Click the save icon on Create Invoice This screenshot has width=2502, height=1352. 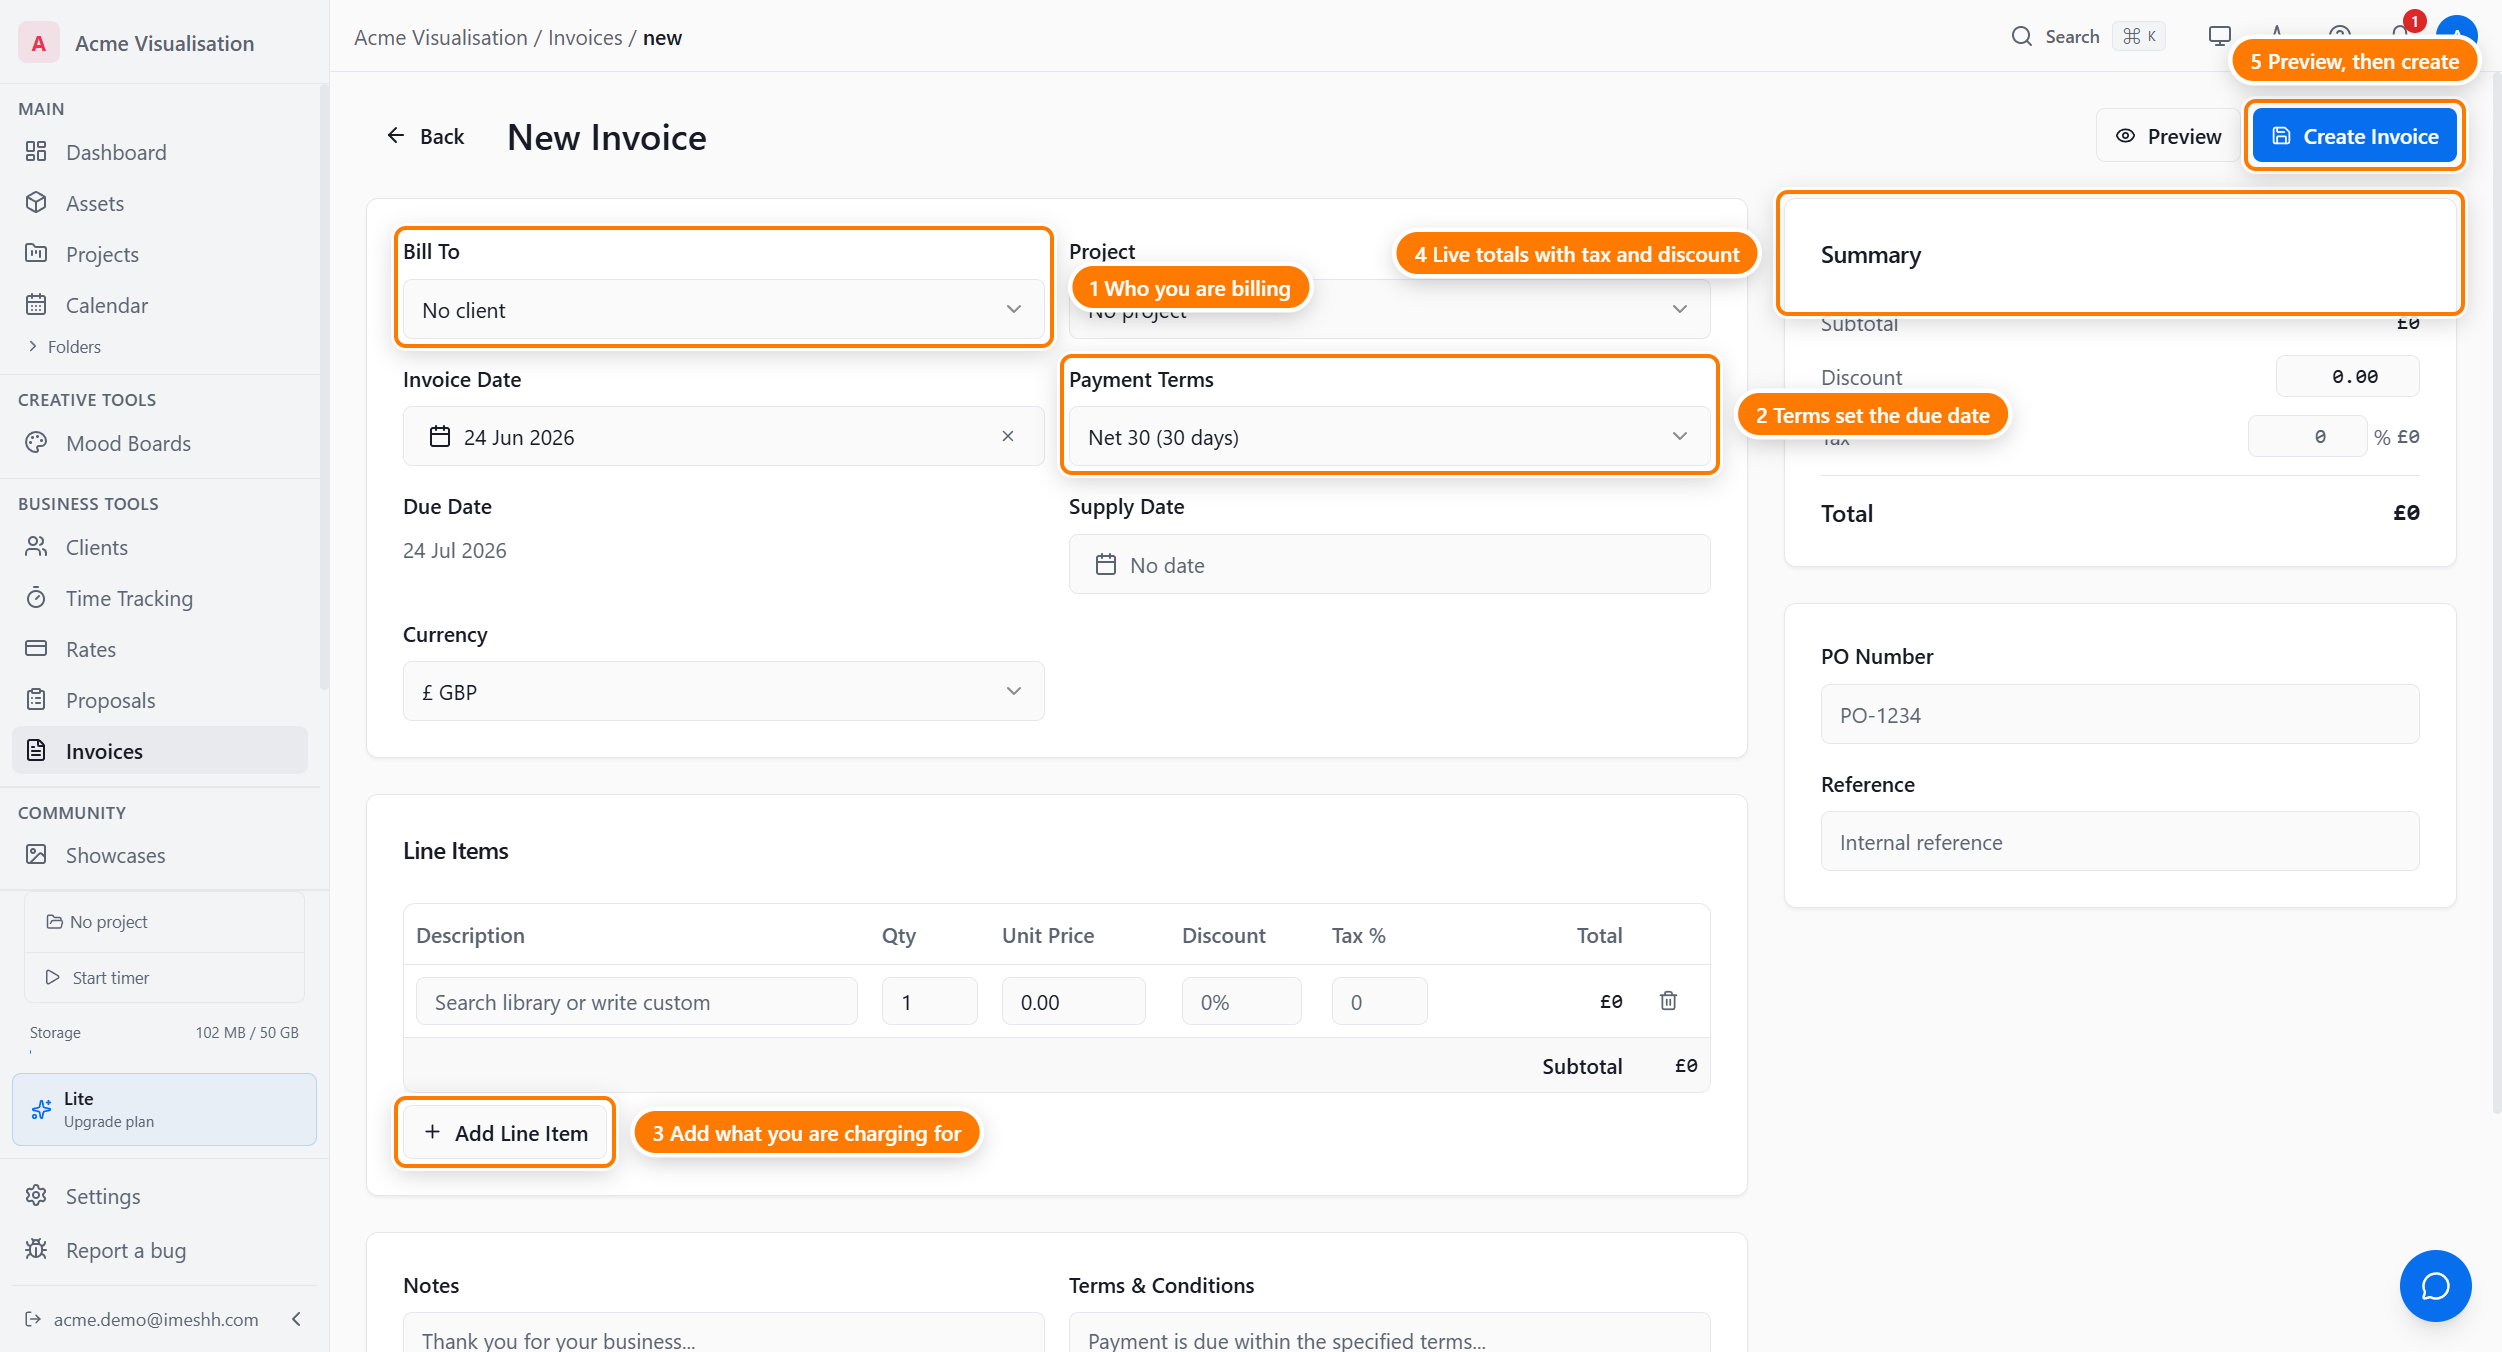pos(2281,136)
